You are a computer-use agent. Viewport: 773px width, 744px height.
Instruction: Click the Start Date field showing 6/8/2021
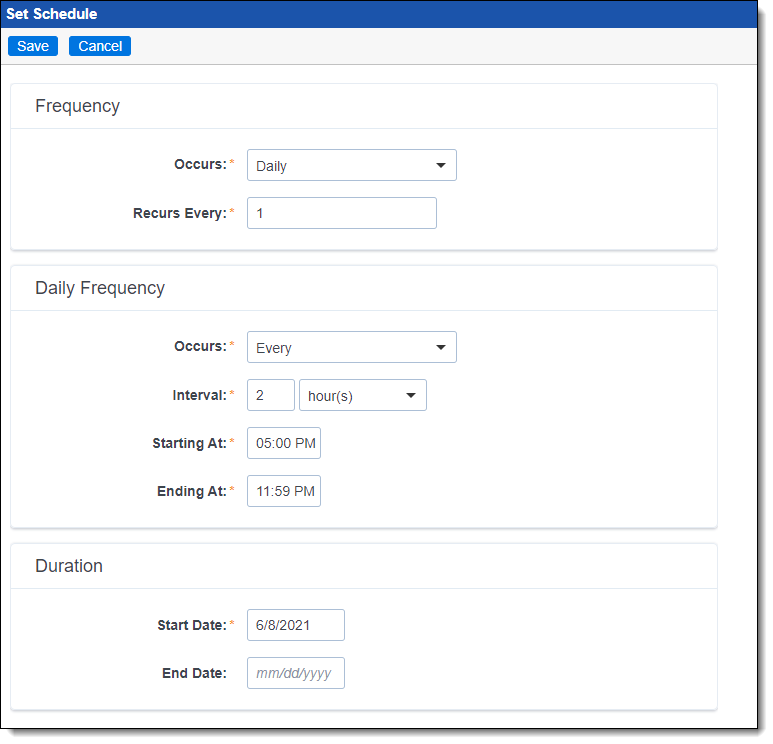(295, 625)
